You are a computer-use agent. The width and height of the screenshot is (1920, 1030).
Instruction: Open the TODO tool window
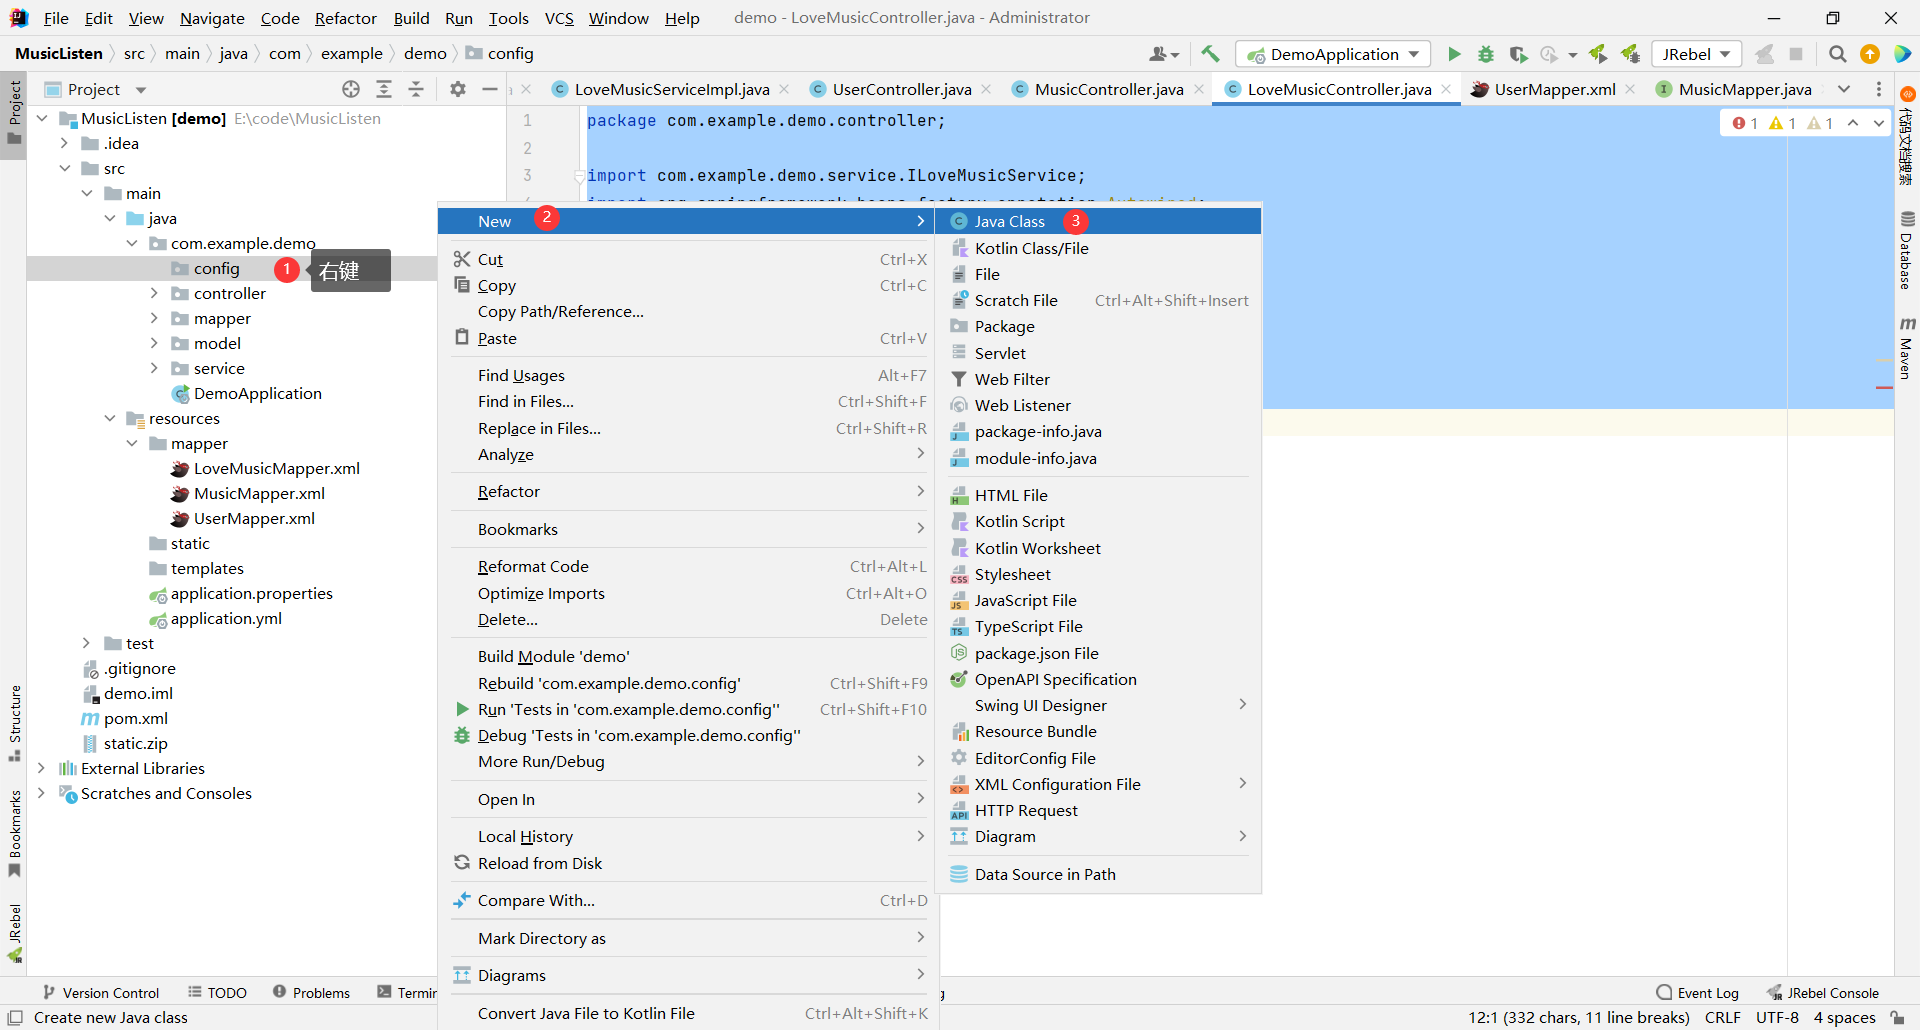pyautogui.click(x=217, y=992)
